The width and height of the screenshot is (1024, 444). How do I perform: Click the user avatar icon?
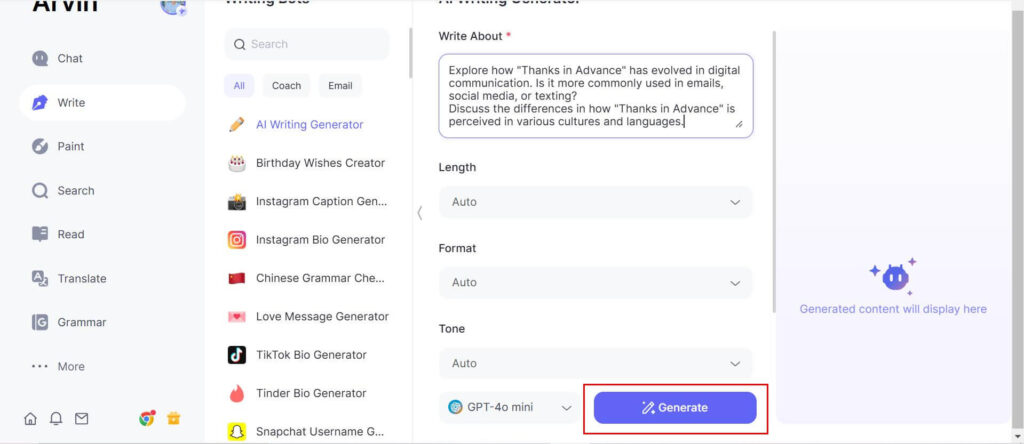(x=173, y=7)
